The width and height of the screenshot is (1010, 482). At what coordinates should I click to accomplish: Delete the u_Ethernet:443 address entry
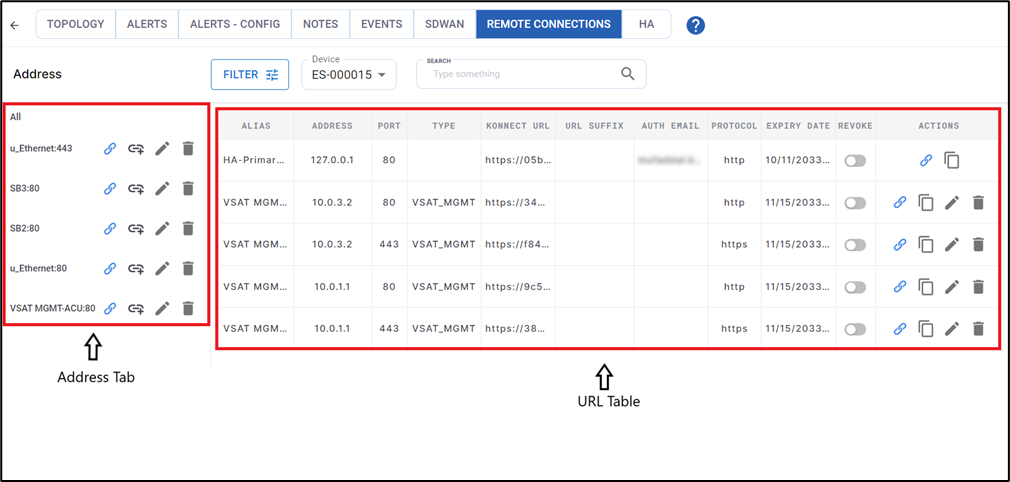(188, 149)
